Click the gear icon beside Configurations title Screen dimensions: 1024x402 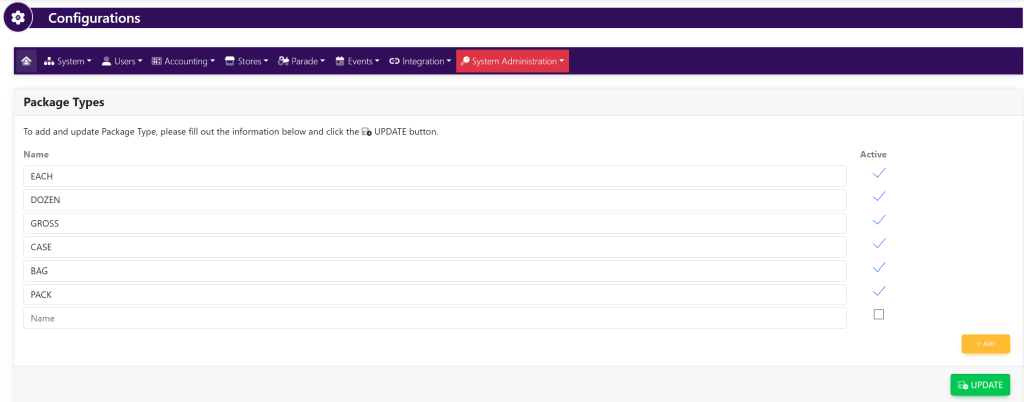pos(18,19)
